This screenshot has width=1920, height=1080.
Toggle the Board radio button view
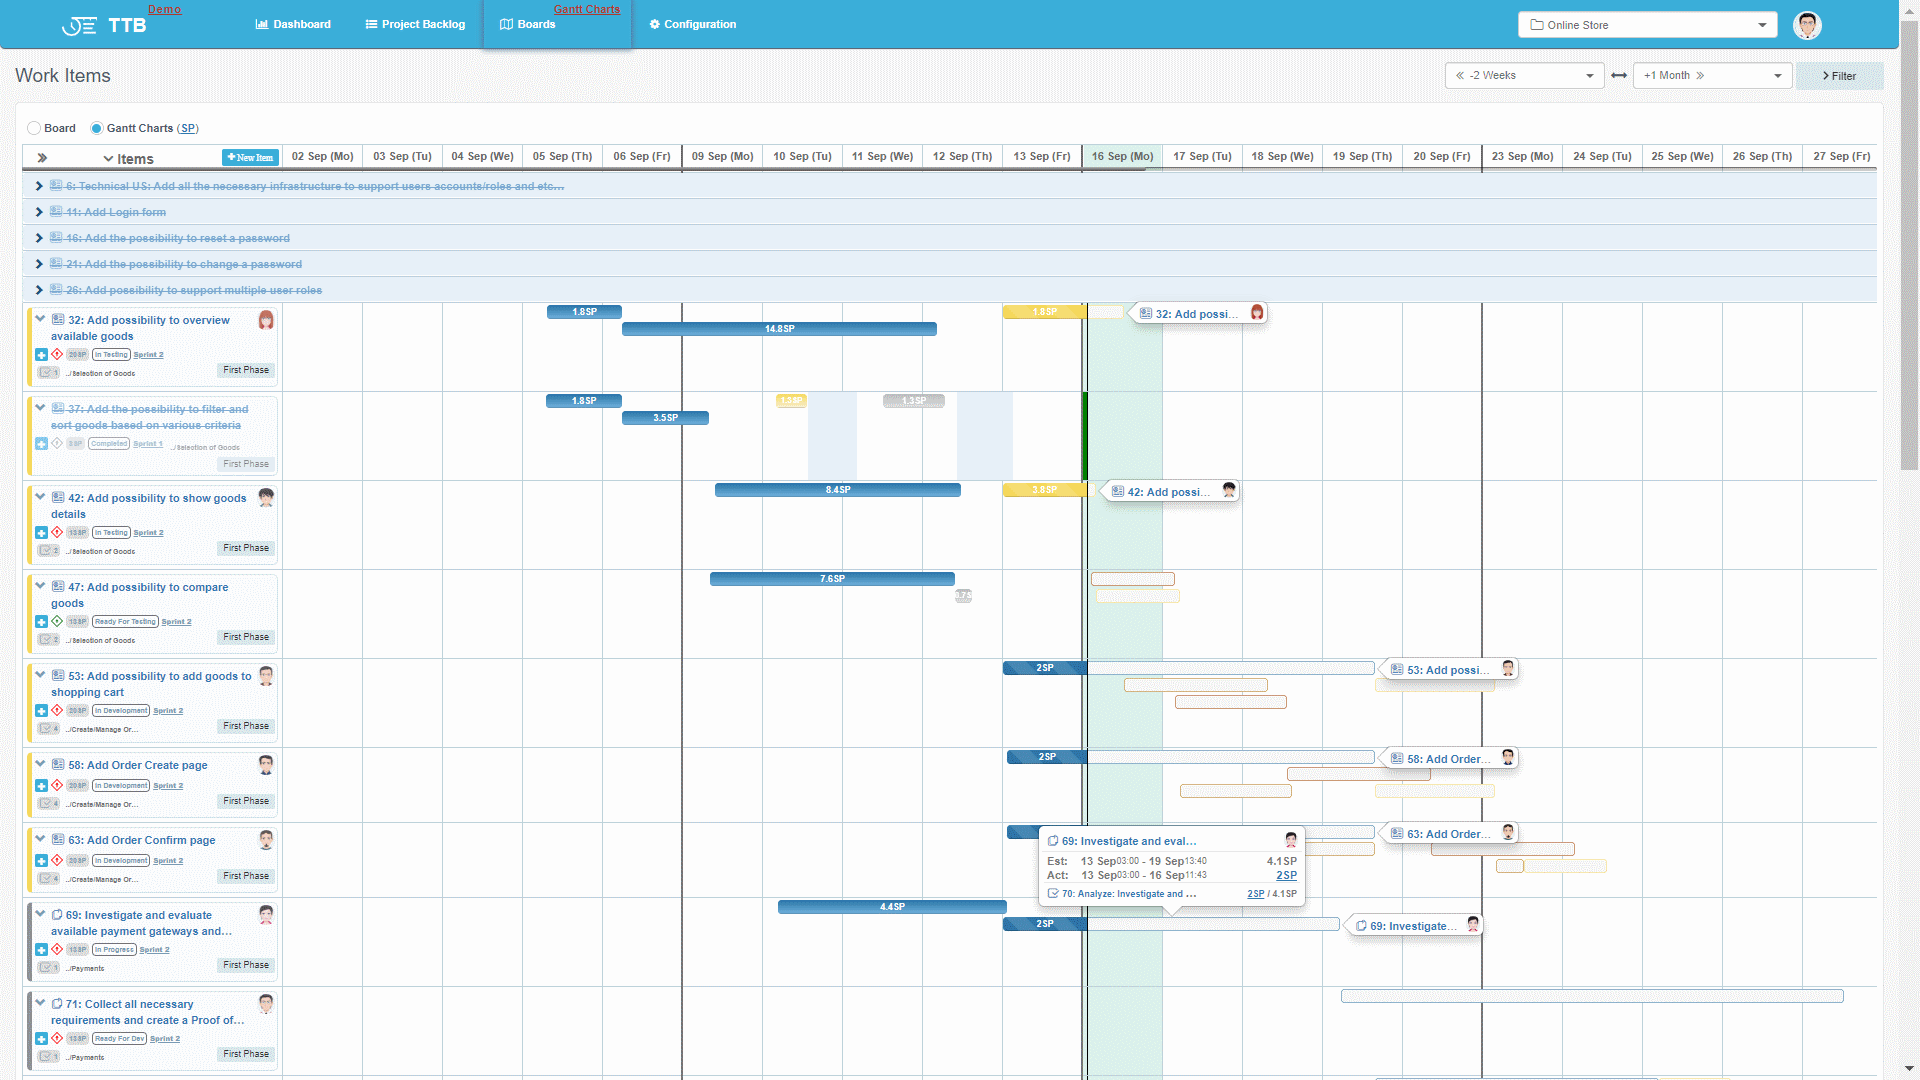34,128
